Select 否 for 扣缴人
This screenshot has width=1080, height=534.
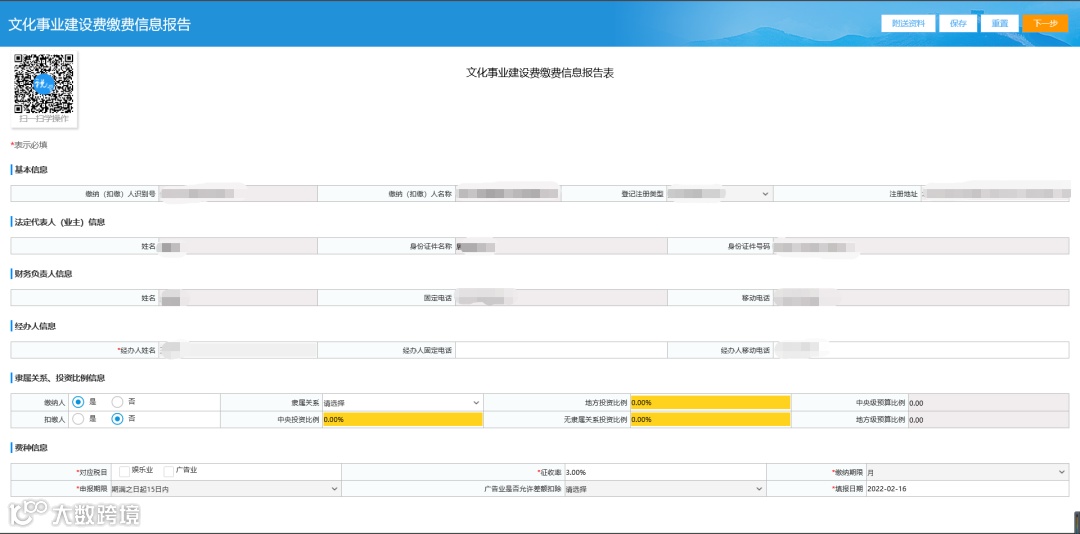pos(117,419)
